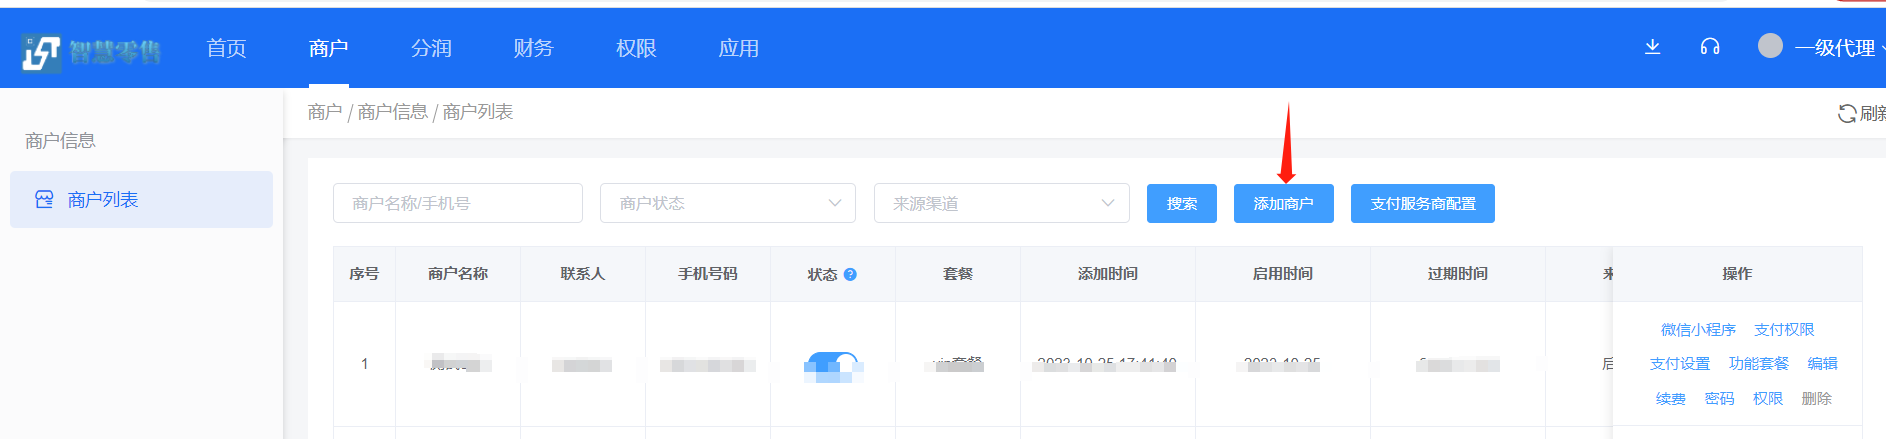This screenshot has height=439, width=1886.
Task: Click the 支付服务商配置 button
Action: point(1423,203)
